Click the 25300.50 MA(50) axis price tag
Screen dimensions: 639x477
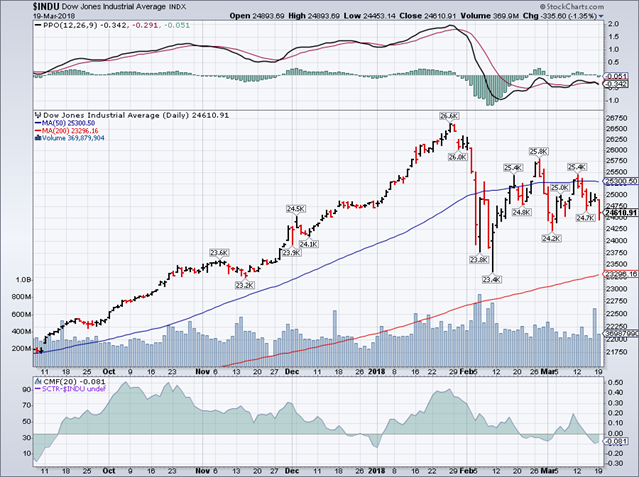619,181
